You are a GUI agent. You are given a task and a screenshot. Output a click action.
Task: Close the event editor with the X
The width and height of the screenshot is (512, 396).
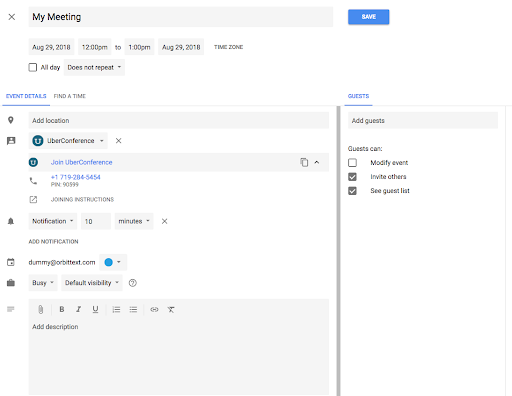point(12,17)
